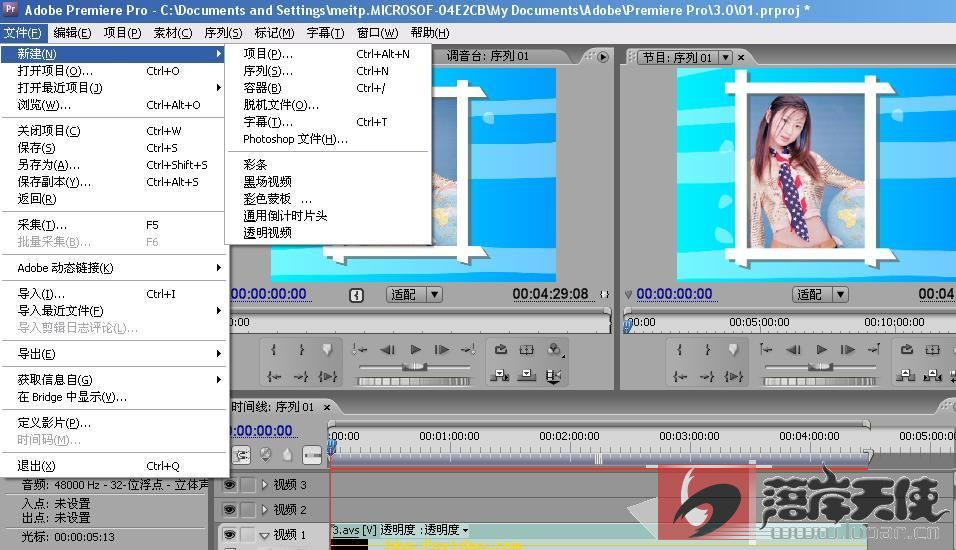Go to In point in Source monitor

point(274,377)
